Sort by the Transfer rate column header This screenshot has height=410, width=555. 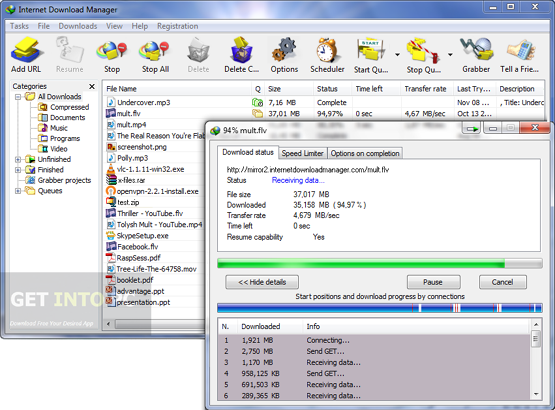tap(426, 89)
